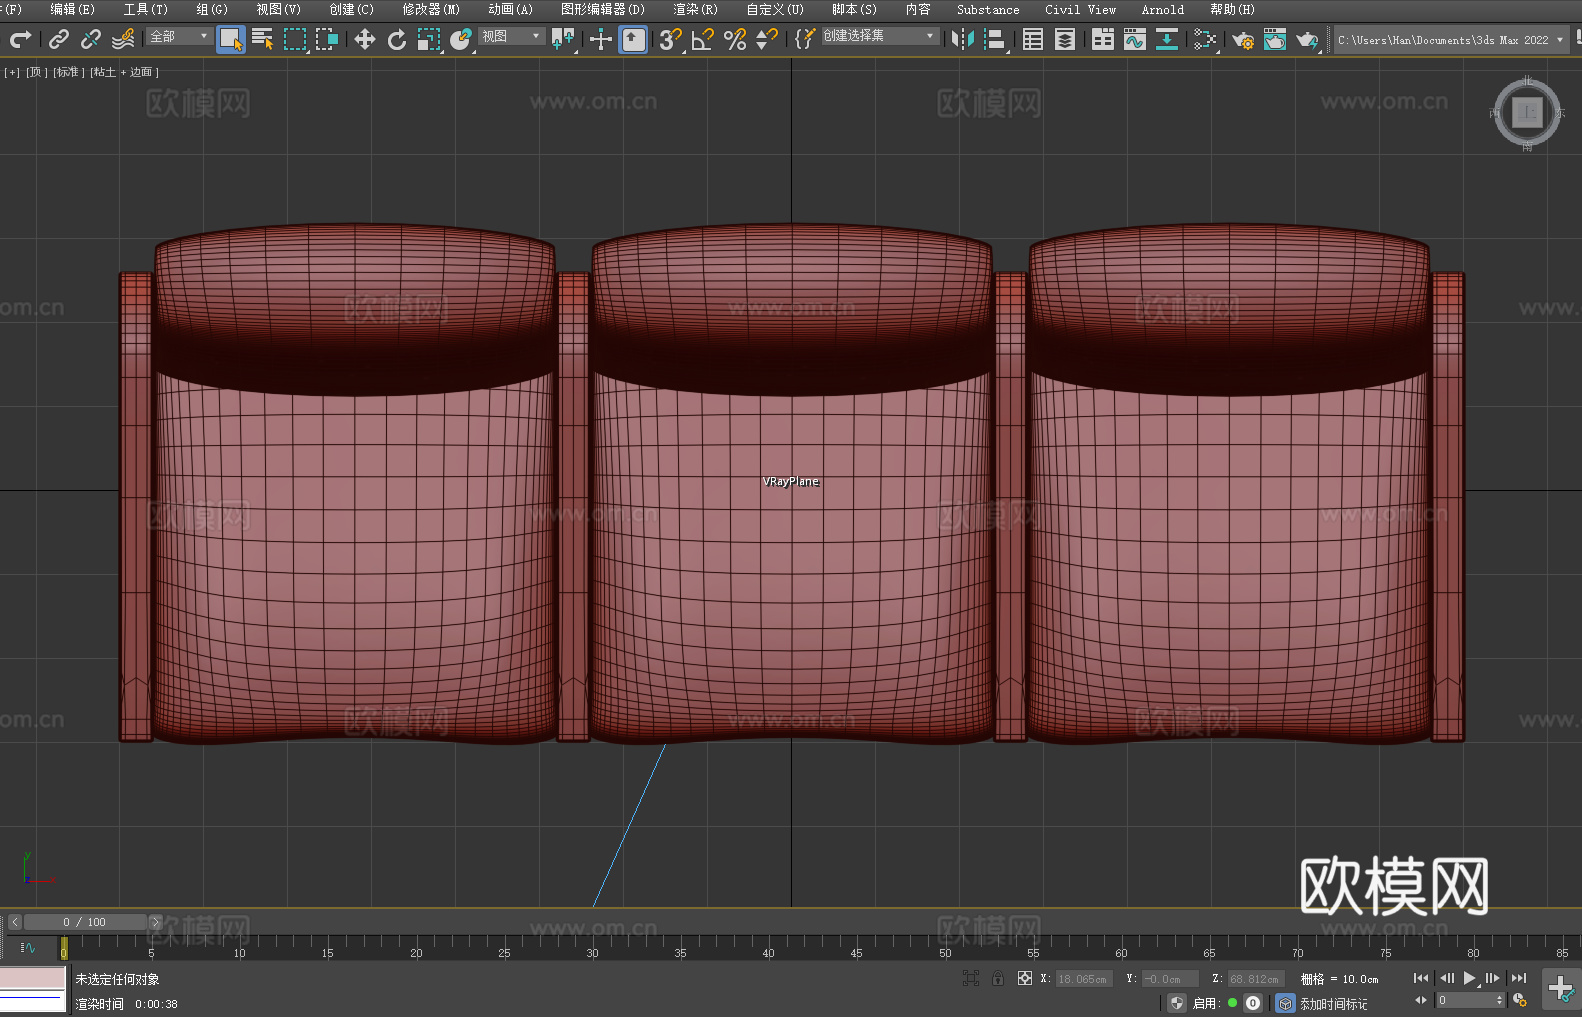Click the time slider 0 / 100 handle
1582x1017 pixels.
[x=85, y=922]
